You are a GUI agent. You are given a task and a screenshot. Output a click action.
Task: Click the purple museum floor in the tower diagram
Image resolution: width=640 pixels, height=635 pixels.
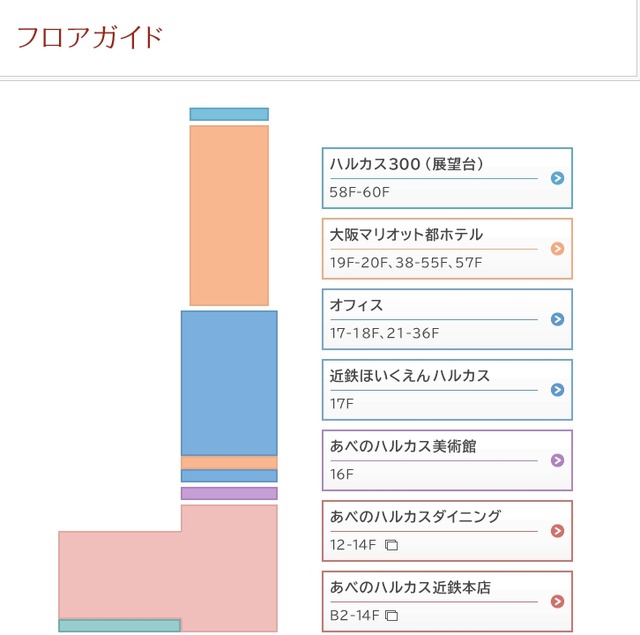tap(229, 493)
